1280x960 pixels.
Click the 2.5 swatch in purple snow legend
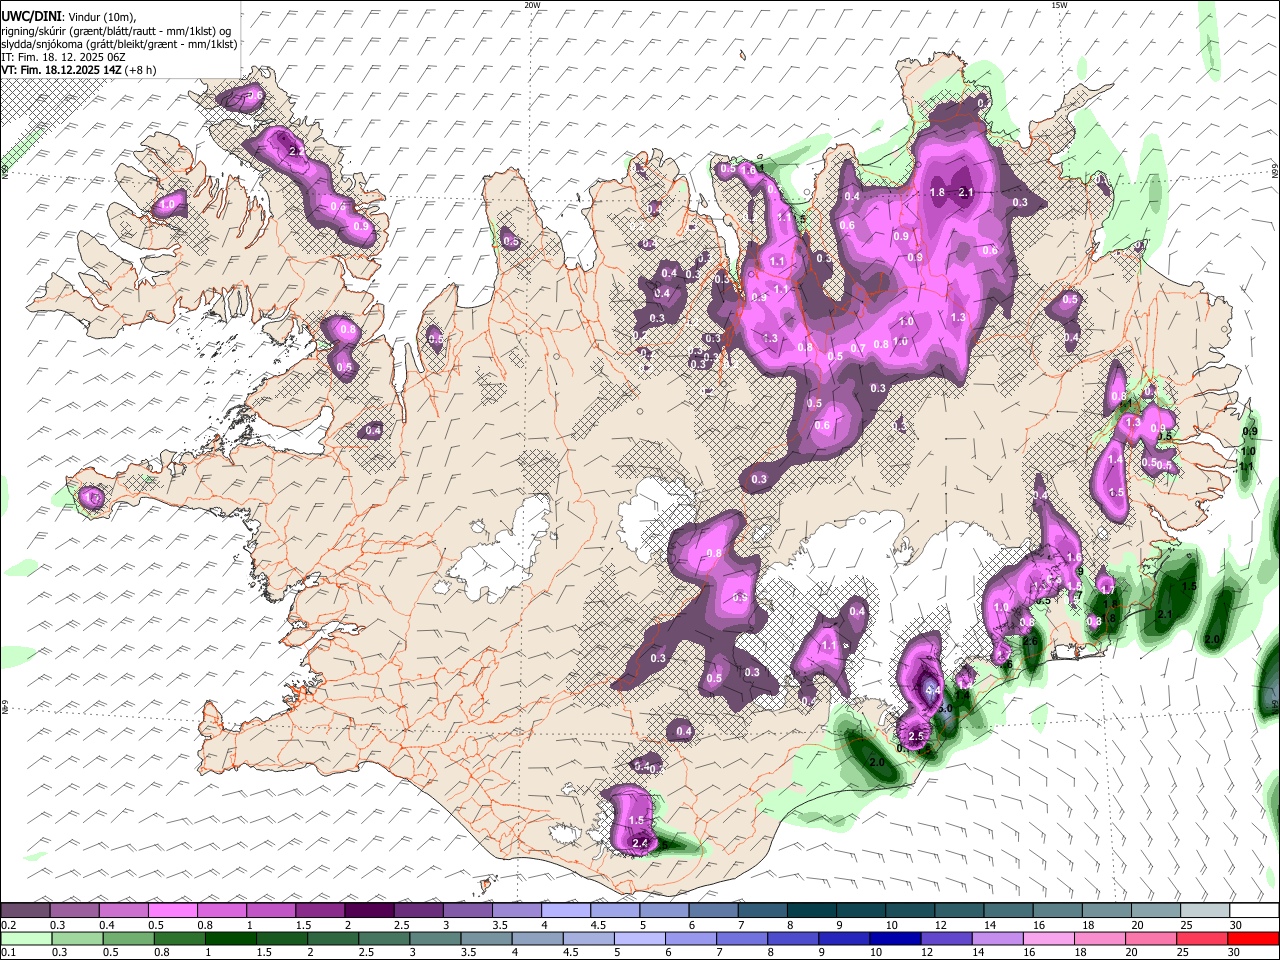pyautogui.click(x=417, y=911)
